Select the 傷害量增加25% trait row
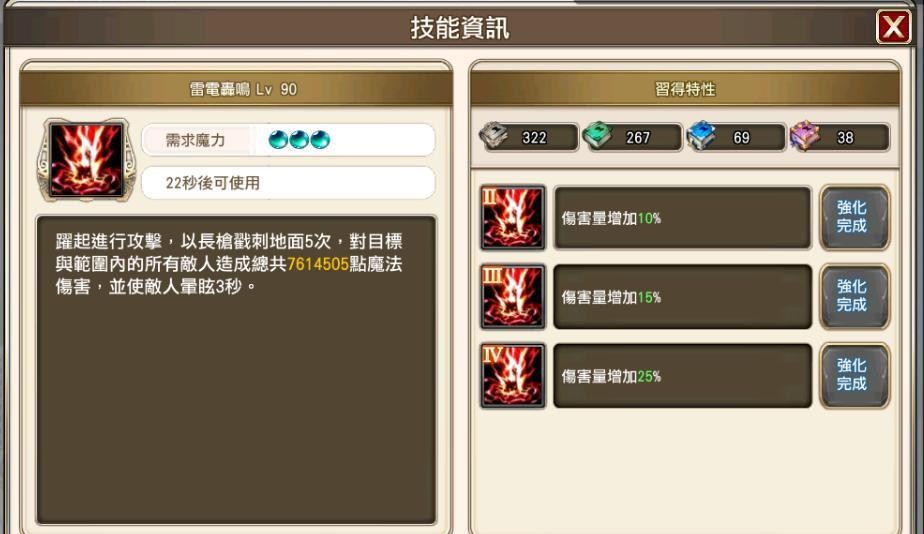924x534 pixels. (x=682, y=376)
